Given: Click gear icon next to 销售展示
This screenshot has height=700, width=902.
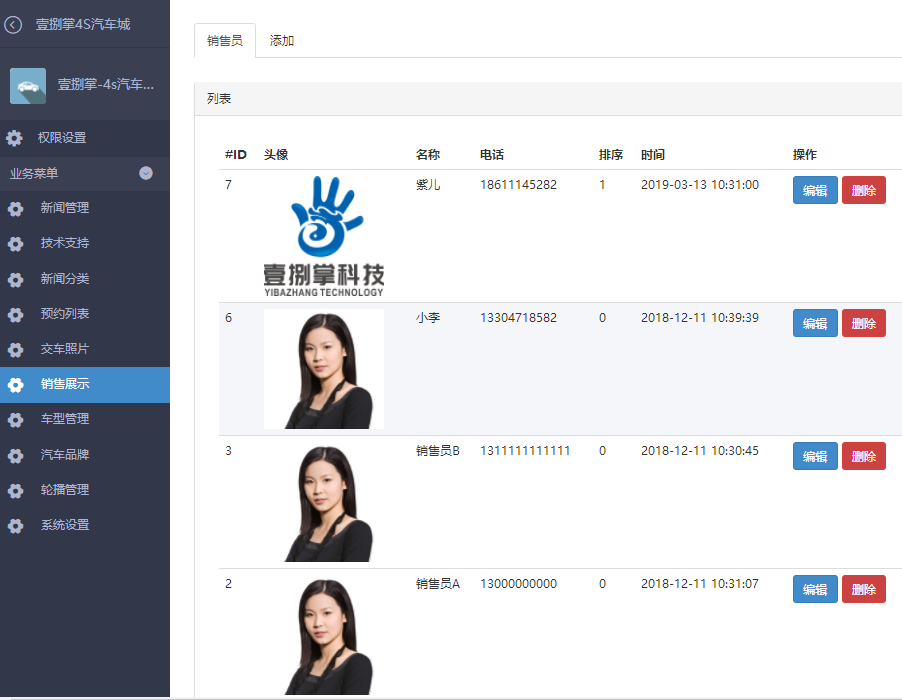Looking at the screenshot, I should pyautogui.click(x=16, y=384).
